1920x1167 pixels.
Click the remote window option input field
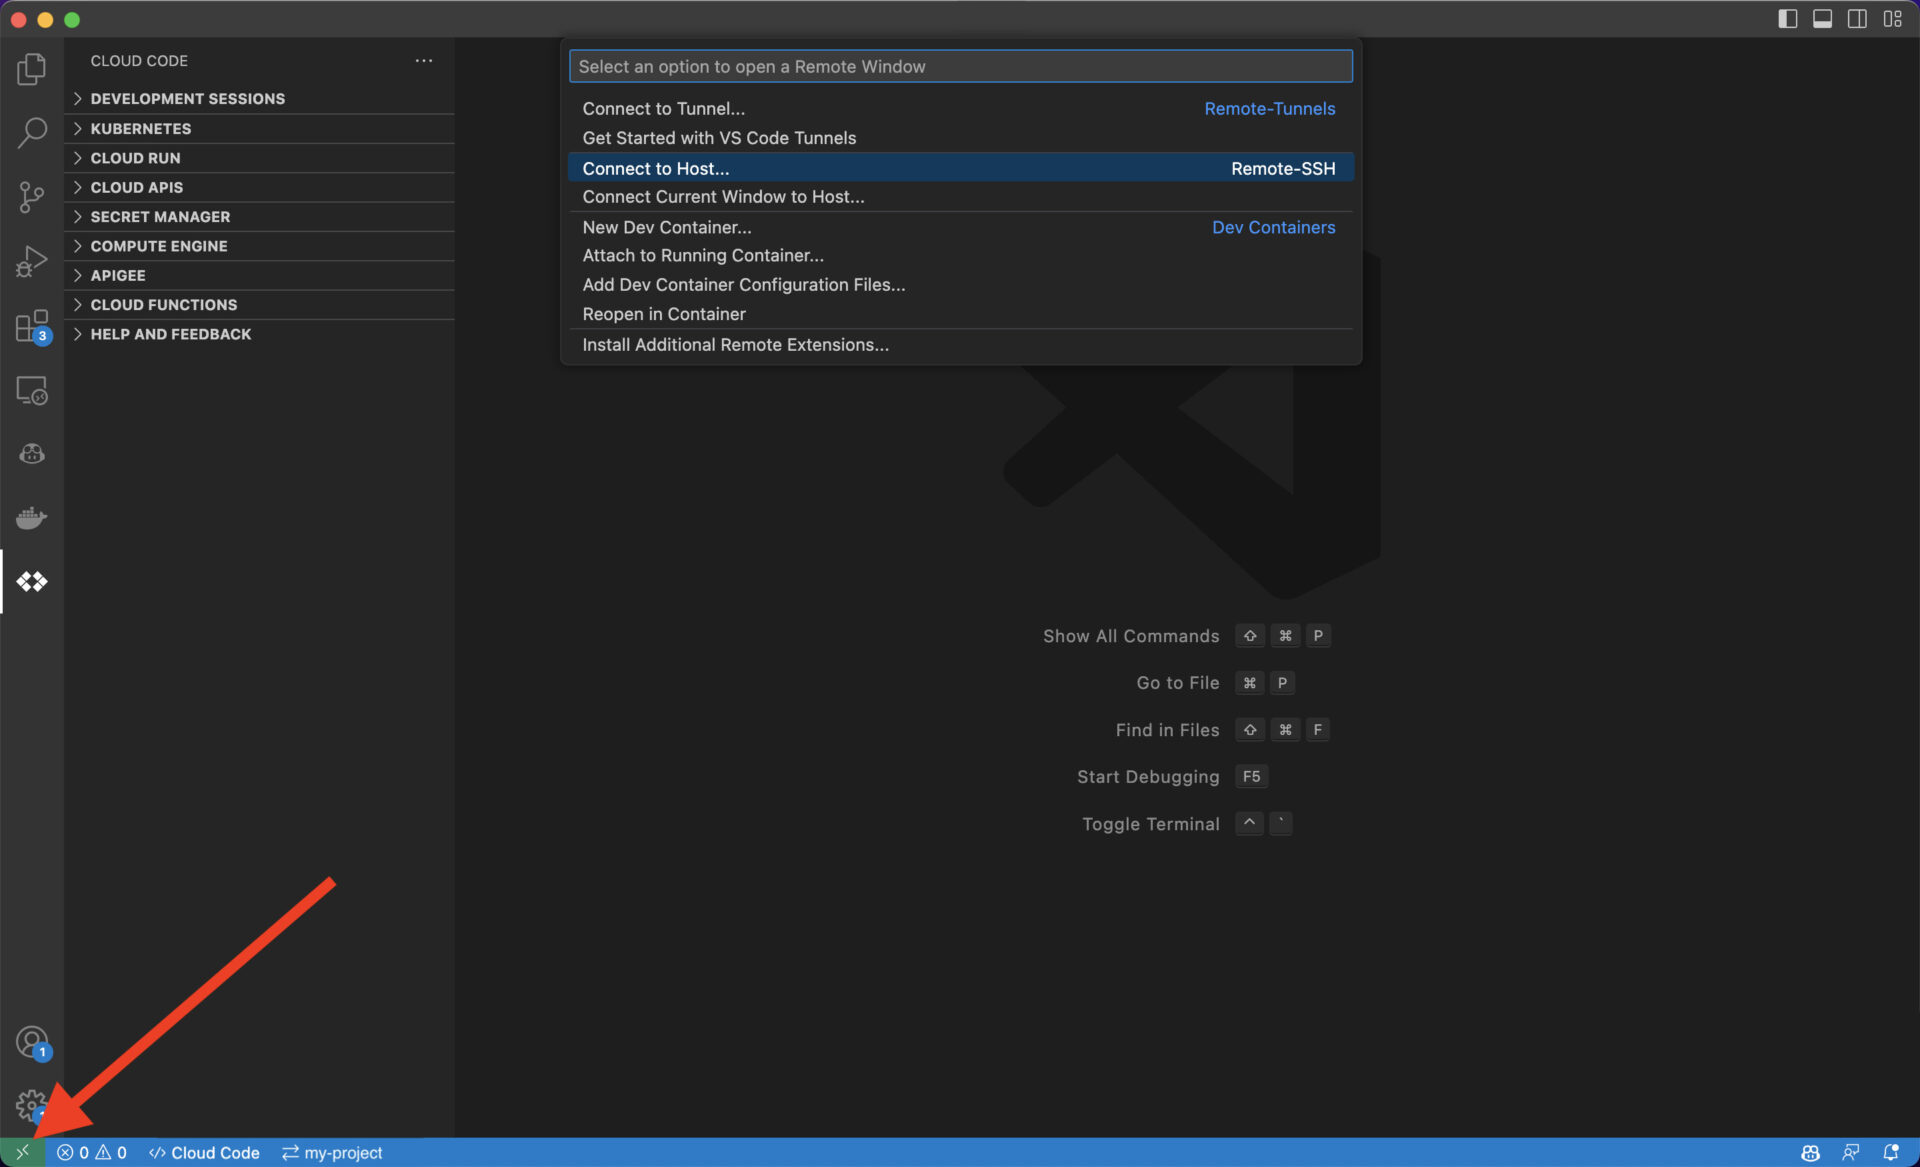tap(960, 66)
